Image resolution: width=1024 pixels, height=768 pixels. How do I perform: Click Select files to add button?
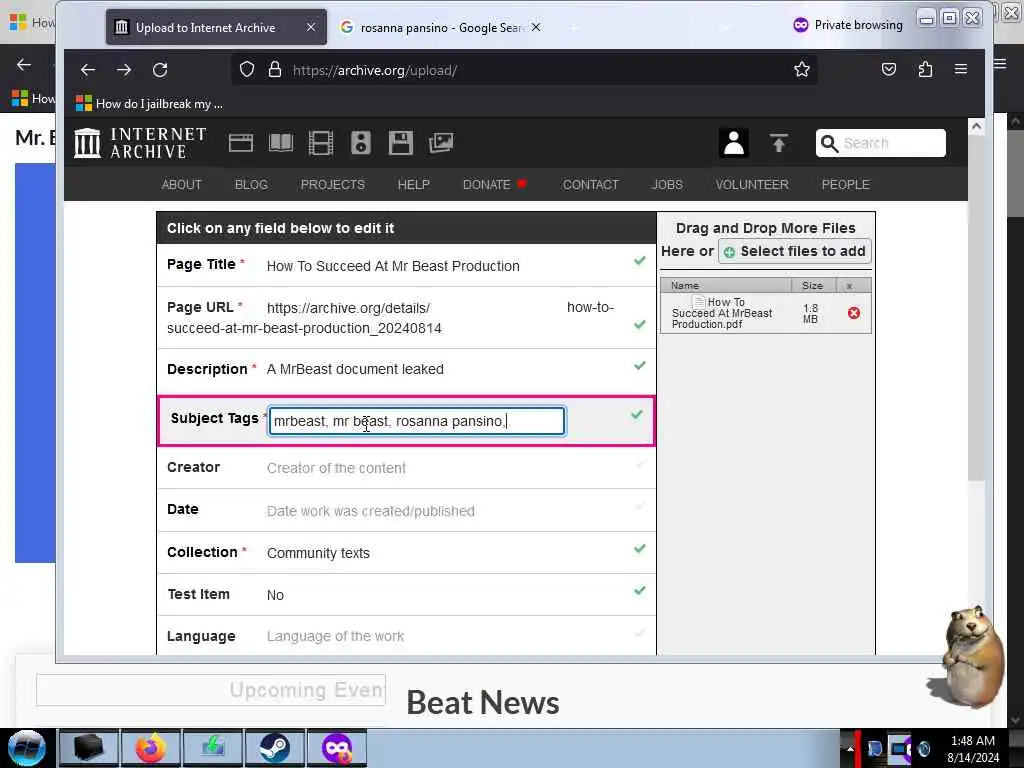(x=795, y=251)
